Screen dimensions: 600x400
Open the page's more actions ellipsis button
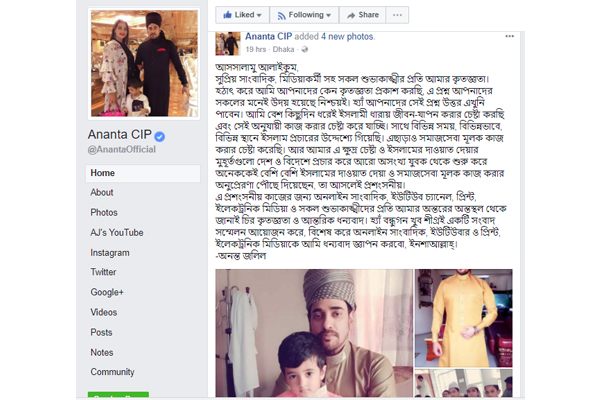397,15
